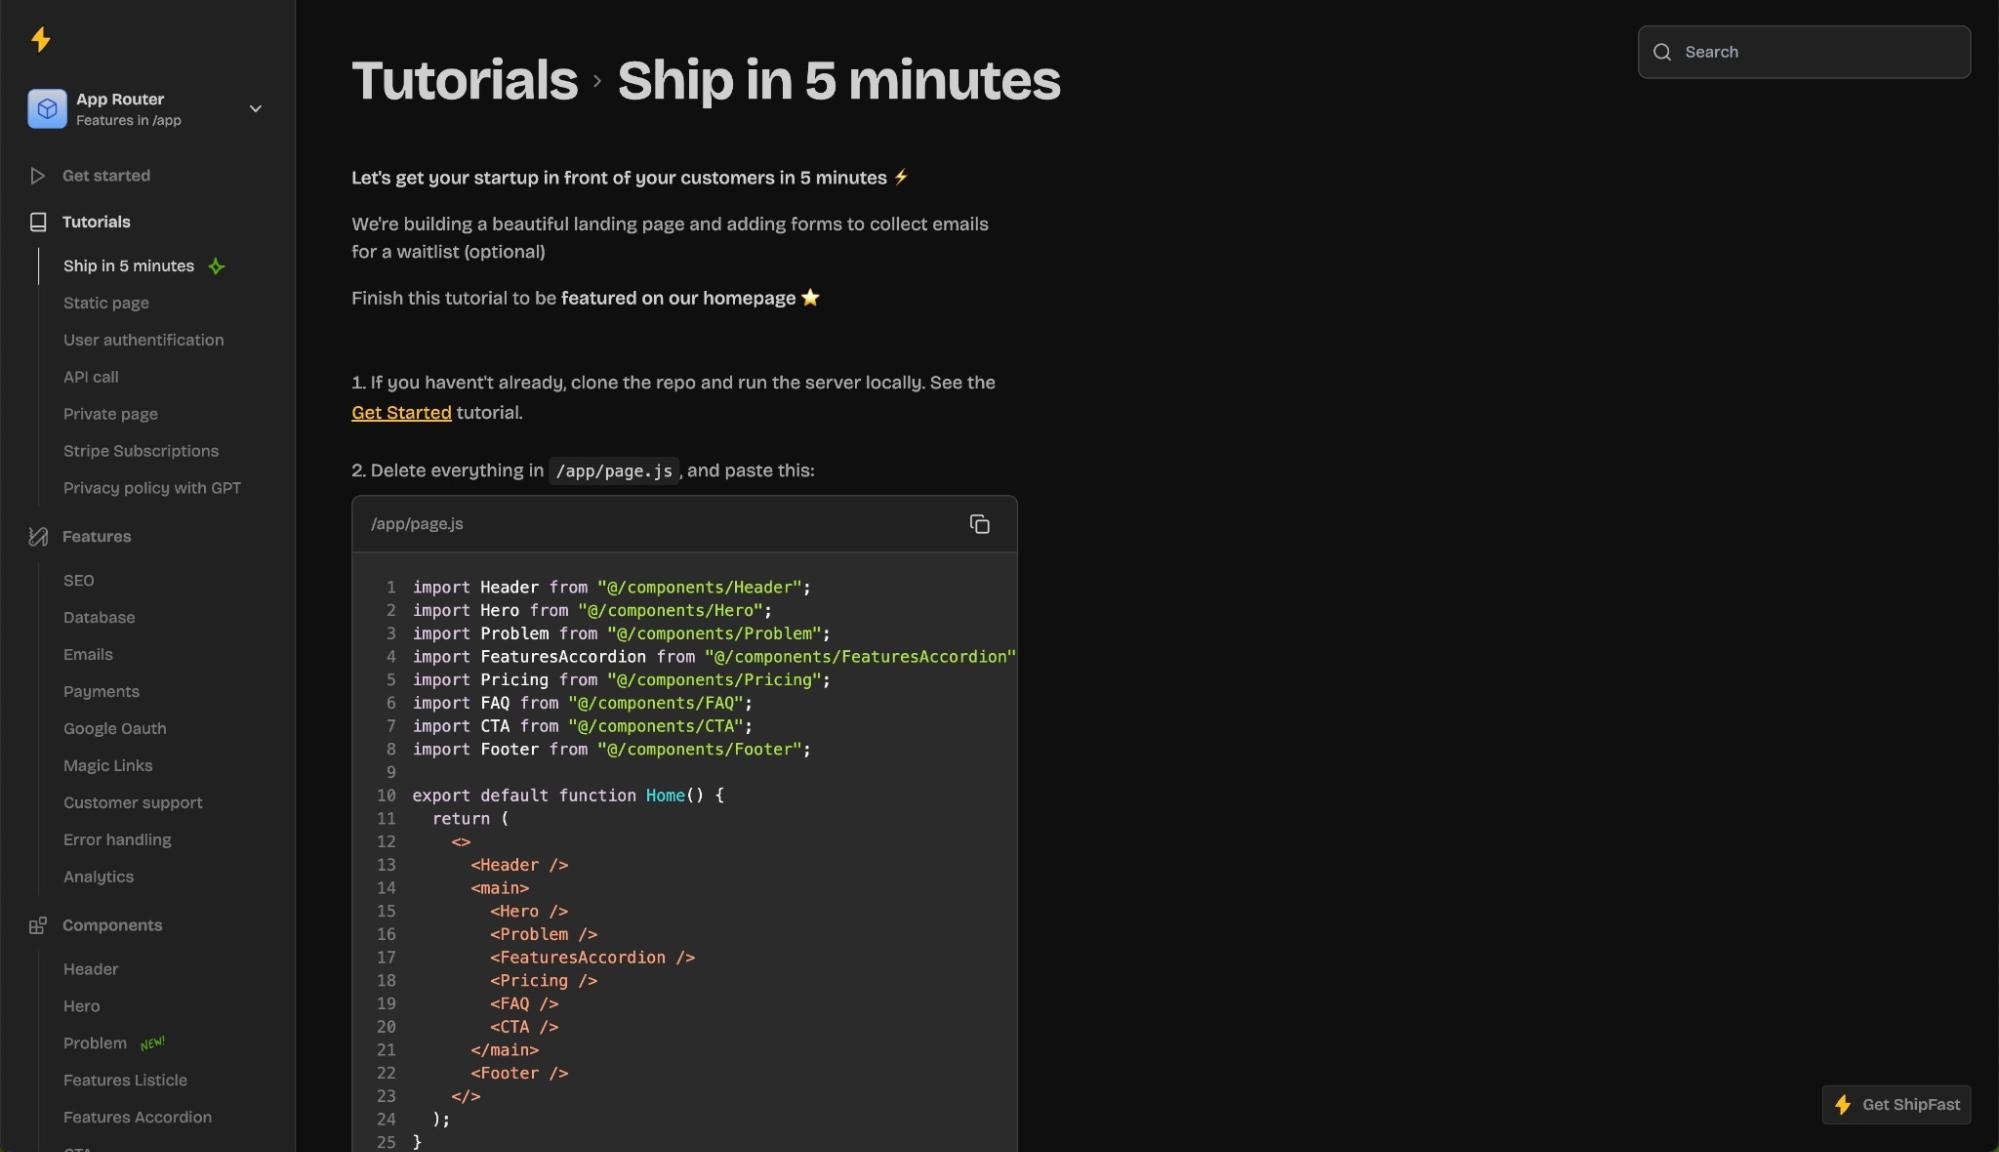Screen dimensions: 1999x1152
Task: Go to Tutorials breadcrumb heading
Action: (464, 80)
